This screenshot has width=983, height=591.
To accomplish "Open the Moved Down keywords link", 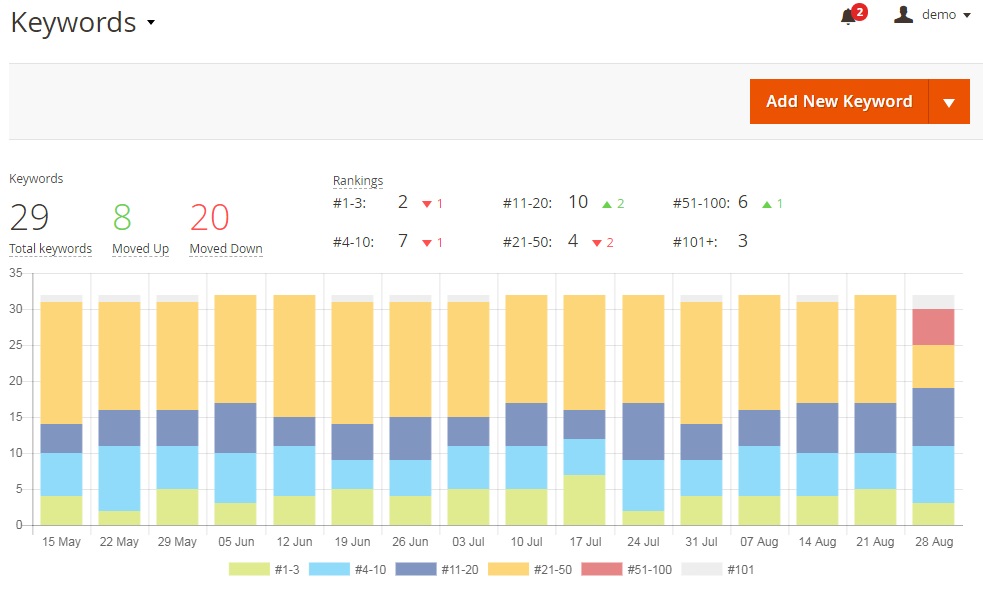I will [226, 249].
